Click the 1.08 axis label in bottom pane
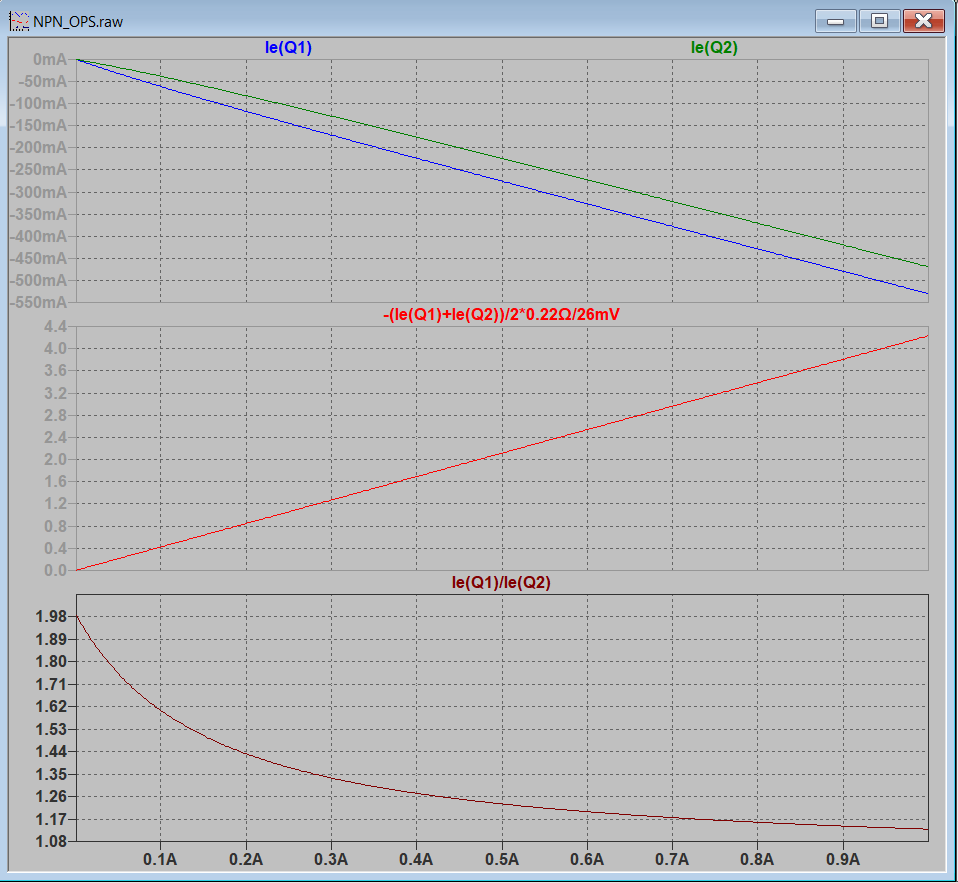This screenshot has height=883, width=958. click(x=51, y=841)
